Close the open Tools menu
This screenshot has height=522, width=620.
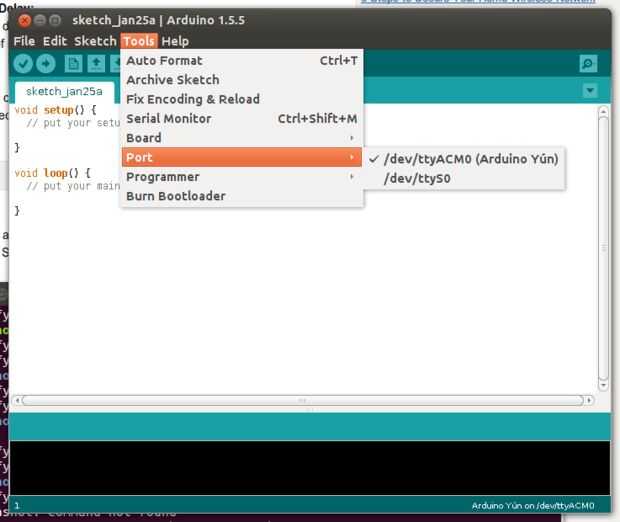(x=139, y=41)
